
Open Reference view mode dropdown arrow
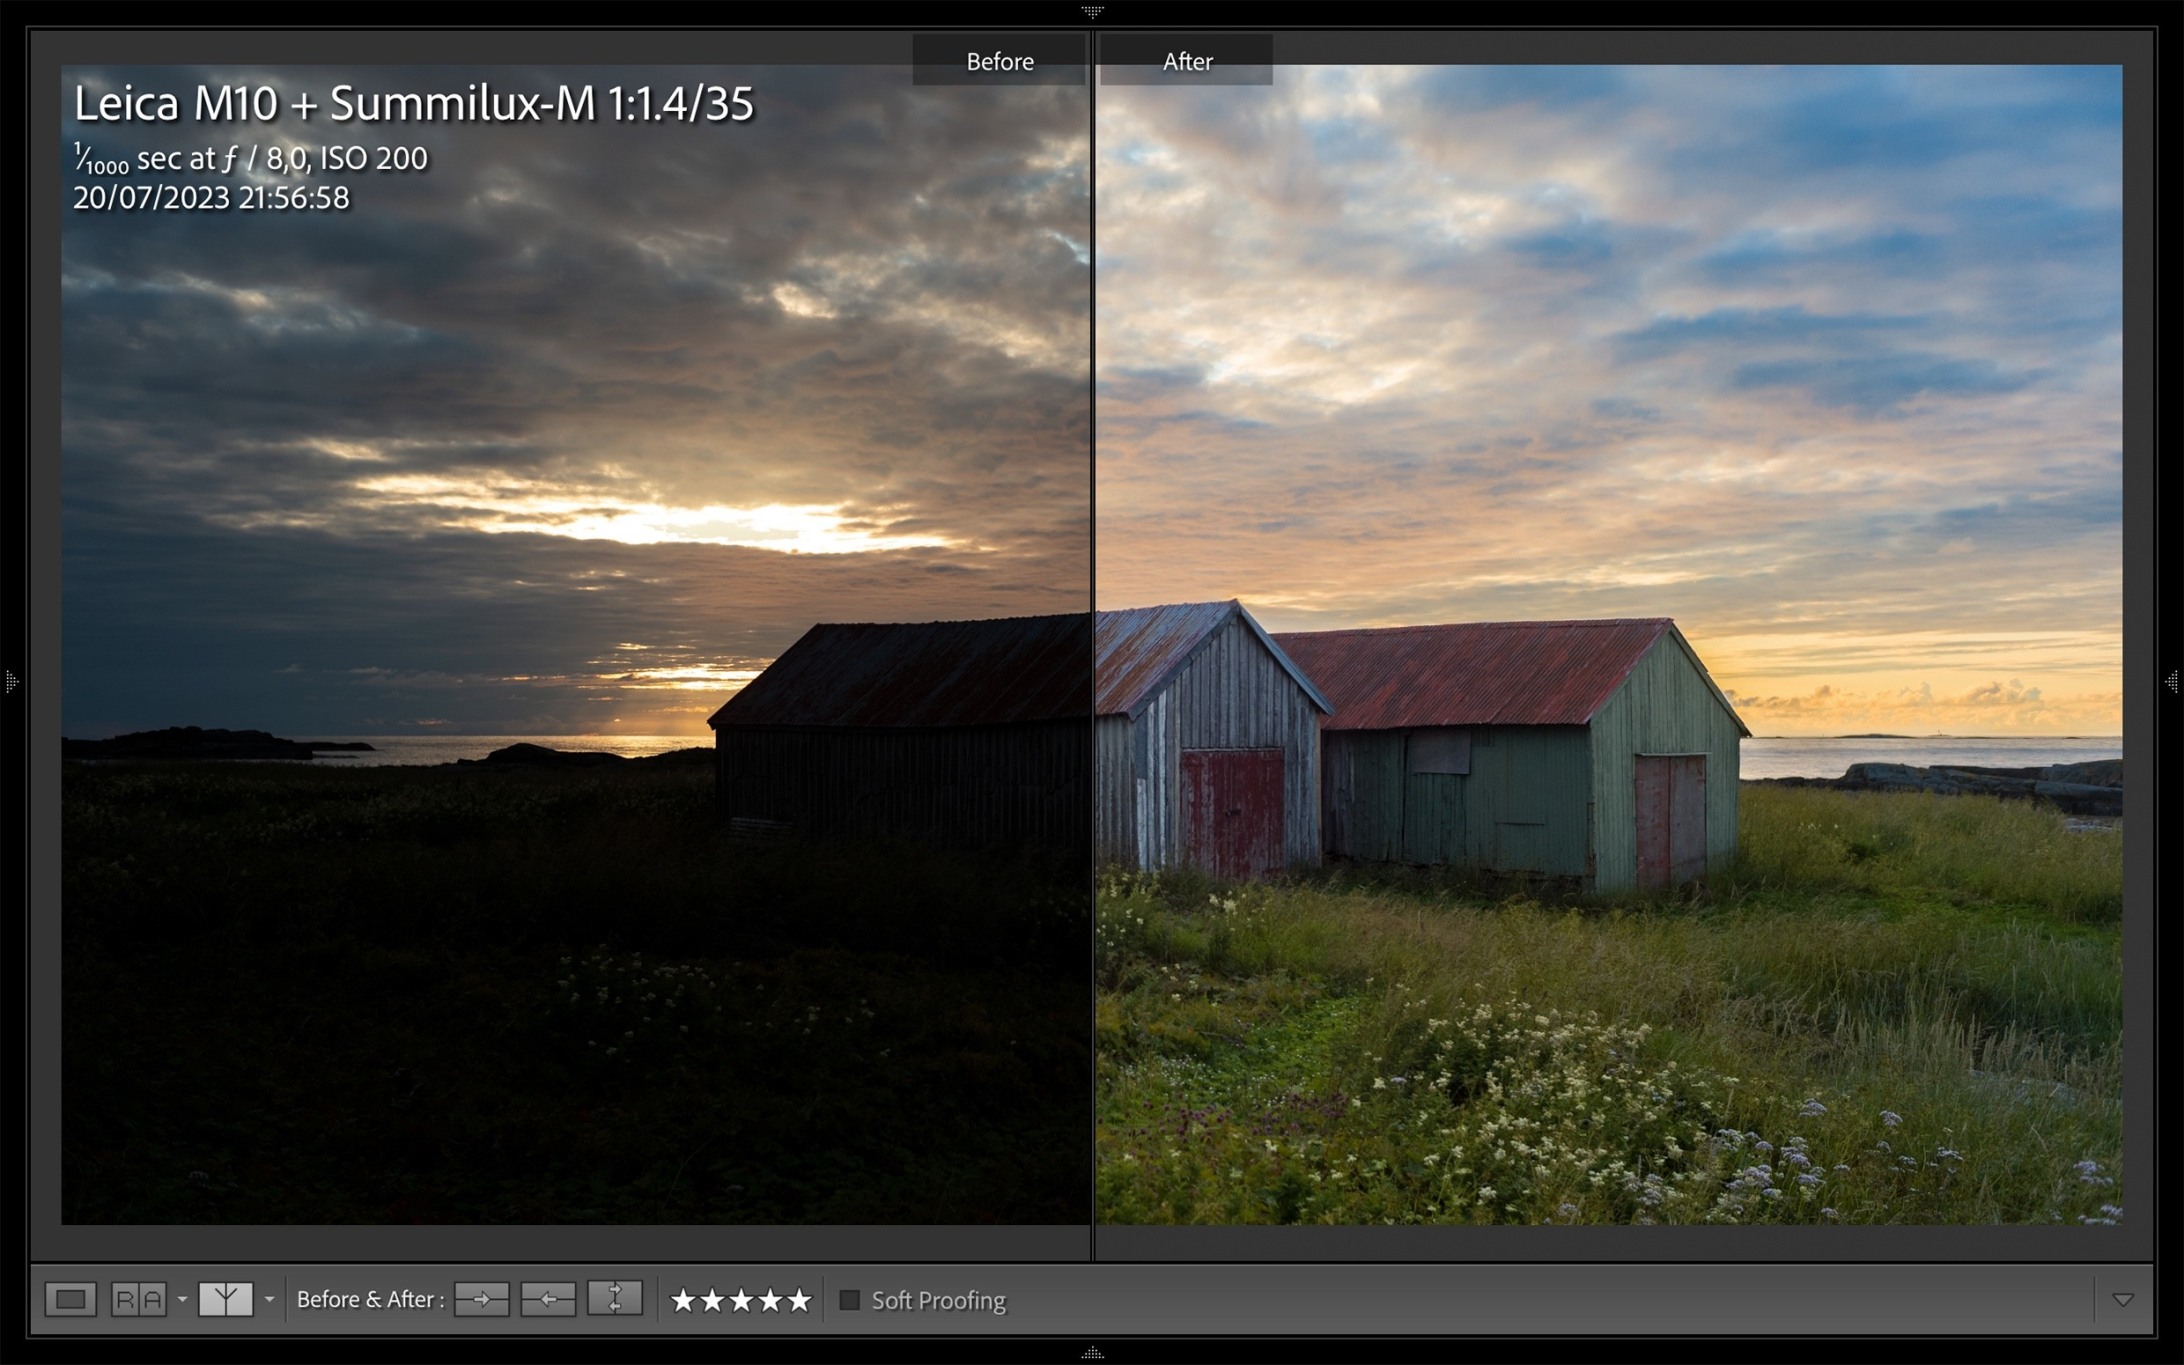click(182, 1299)
